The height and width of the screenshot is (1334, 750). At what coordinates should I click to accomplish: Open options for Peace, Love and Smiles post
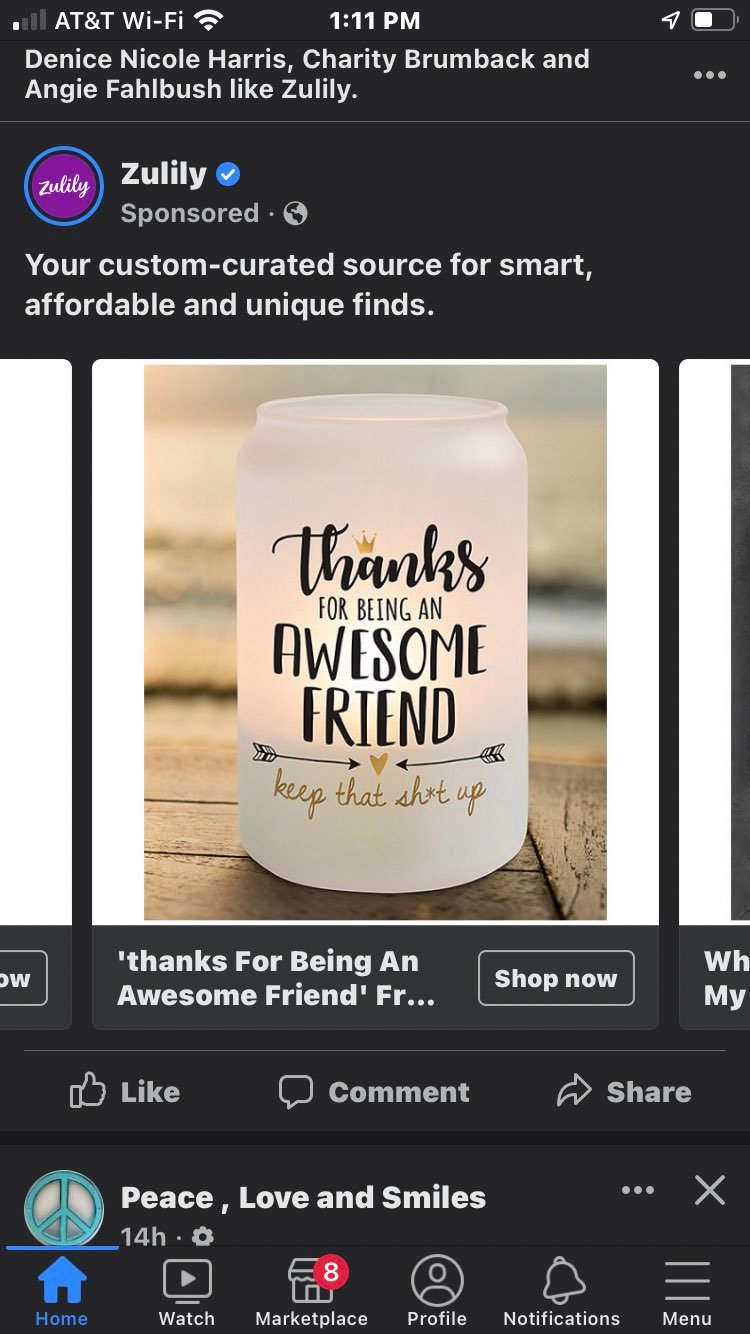(637, 1190)
